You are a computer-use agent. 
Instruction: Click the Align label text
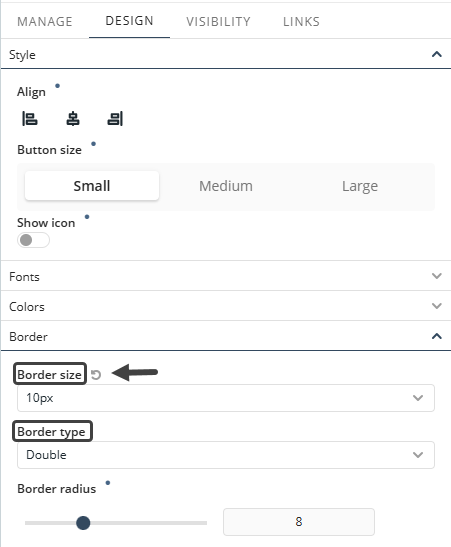point(31,92)
